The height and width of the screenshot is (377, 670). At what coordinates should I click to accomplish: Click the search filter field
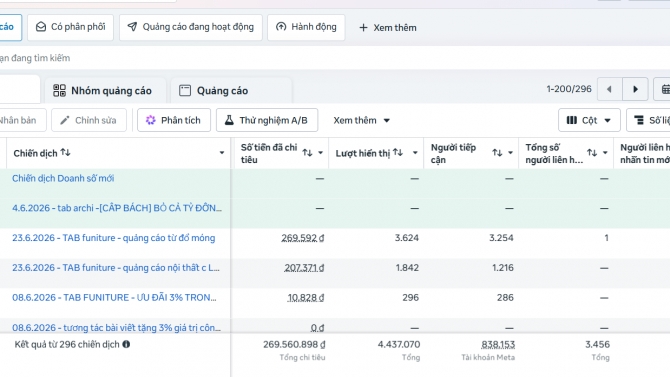(x=335, y=58)
